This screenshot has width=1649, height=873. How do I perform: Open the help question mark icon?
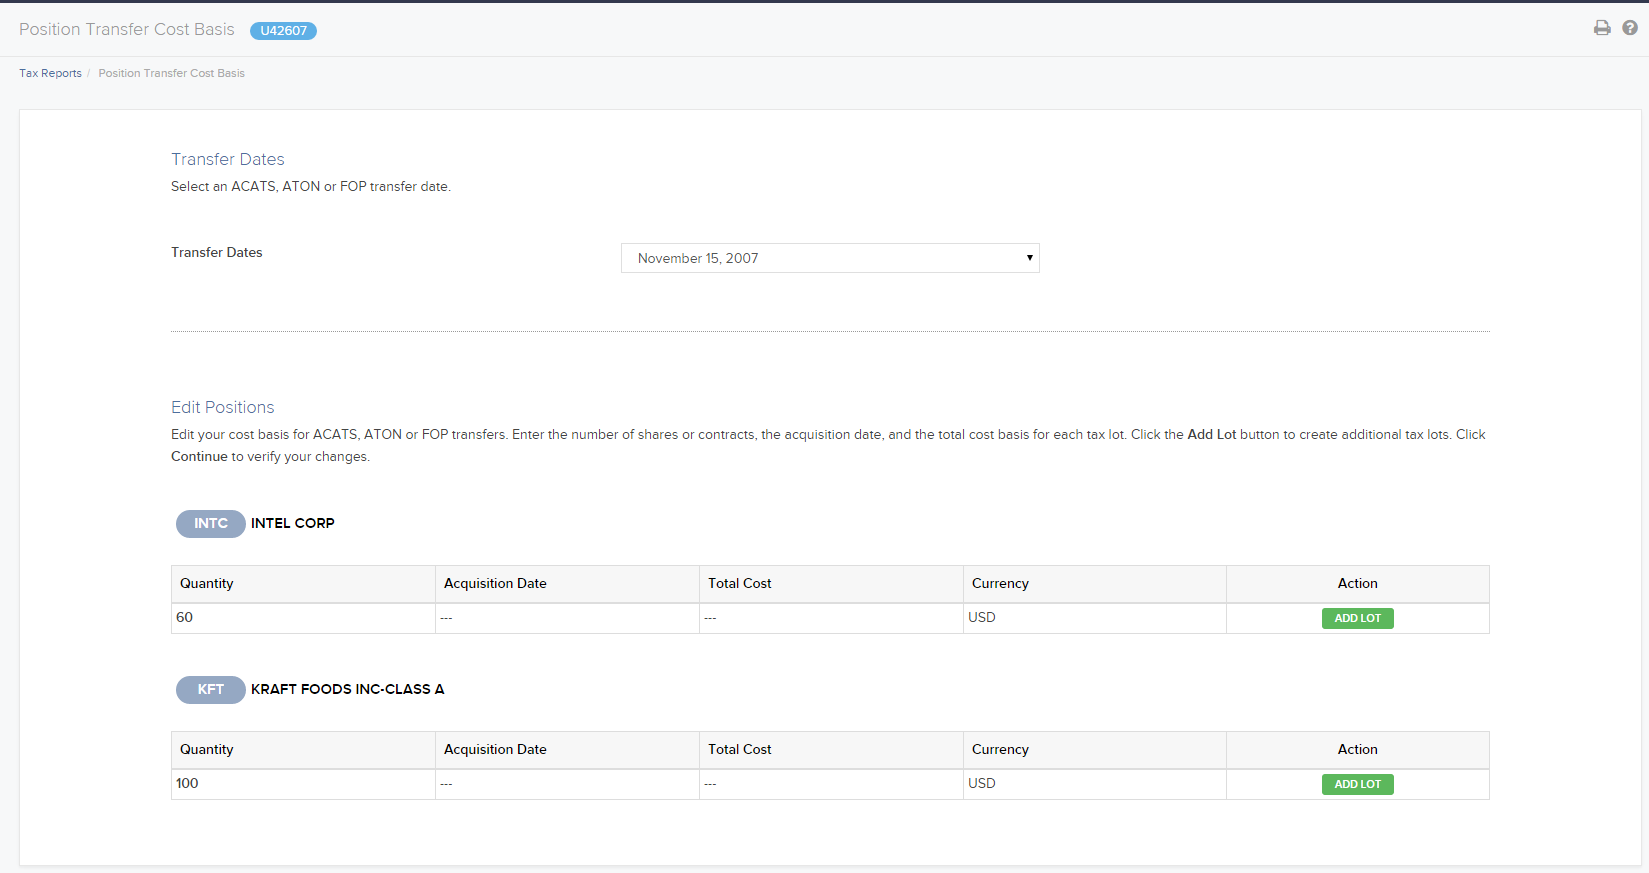tap(1630, 28)
